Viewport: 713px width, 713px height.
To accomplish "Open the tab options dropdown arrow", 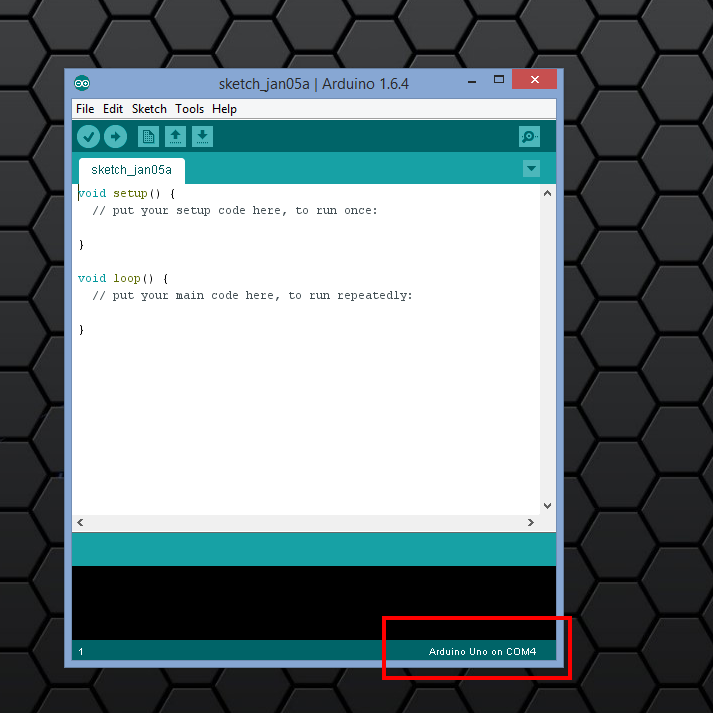I will (x=531, y=169).
